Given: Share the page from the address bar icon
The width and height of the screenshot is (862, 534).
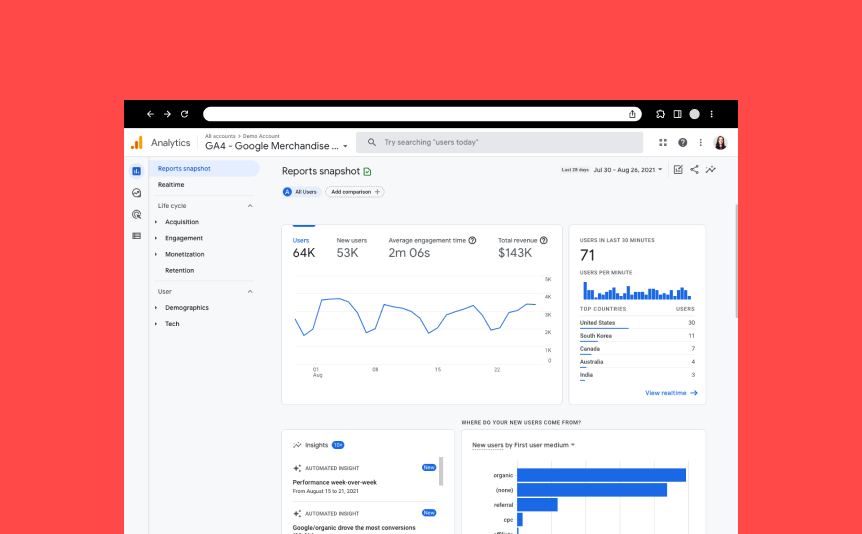Looking at the screenshot, I should [632, 114].
